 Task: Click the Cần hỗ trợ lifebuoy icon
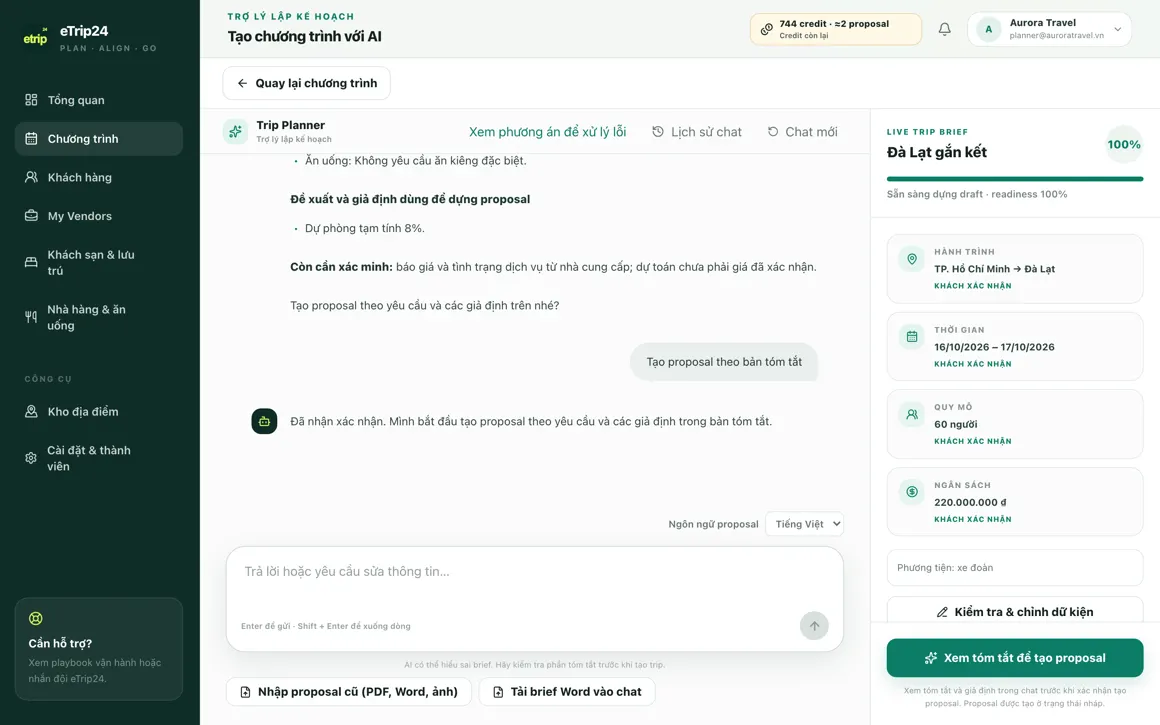point(36,618)
